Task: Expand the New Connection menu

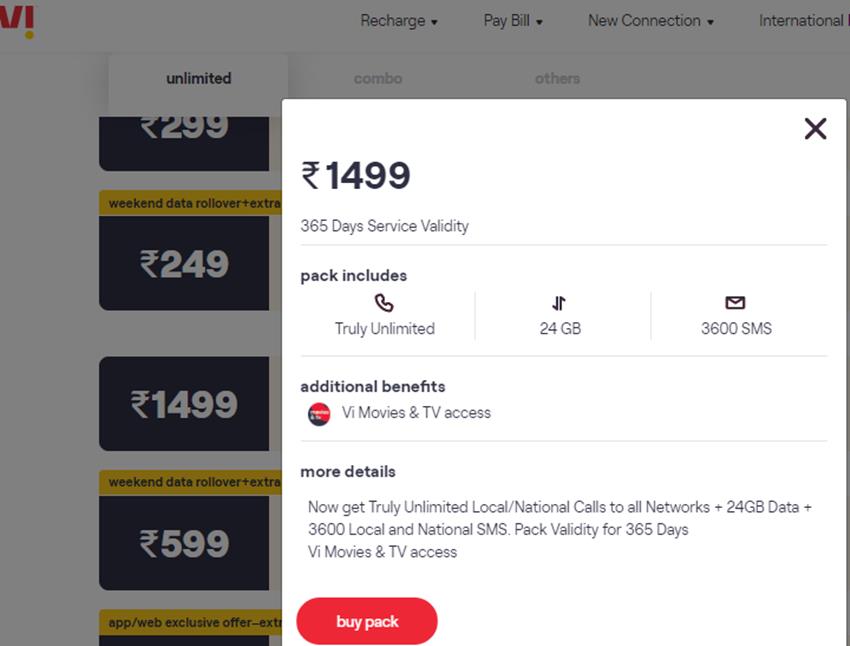Action: [x=650, y=21]
